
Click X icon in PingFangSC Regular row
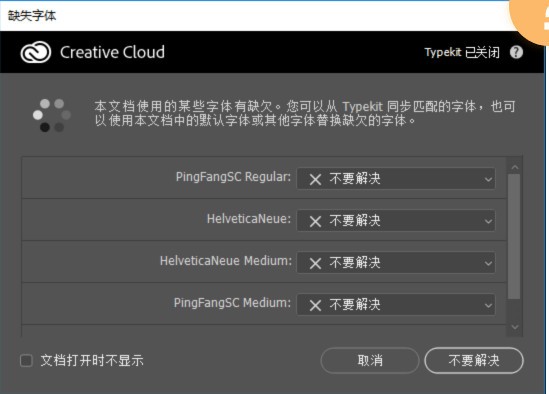315,180
